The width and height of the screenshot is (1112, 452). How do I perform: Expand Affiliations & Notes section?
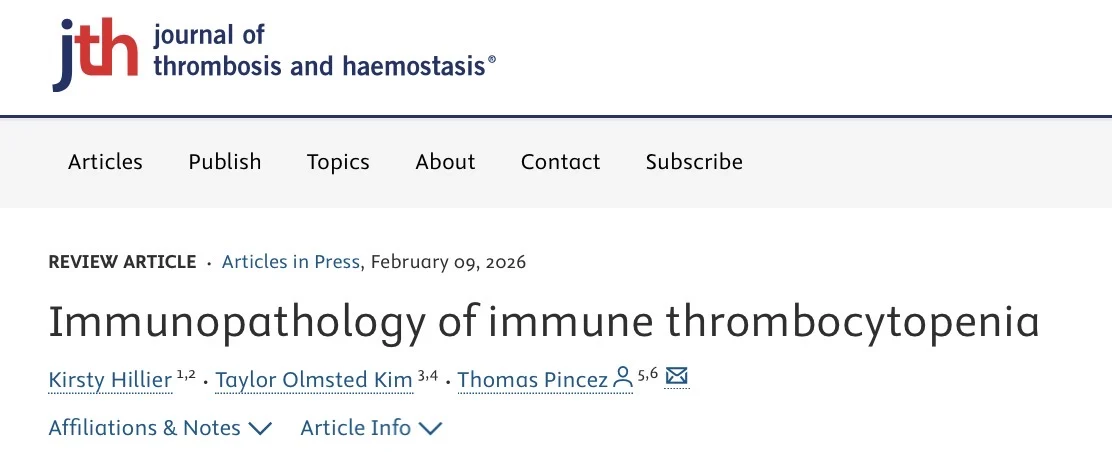[160, 428]
